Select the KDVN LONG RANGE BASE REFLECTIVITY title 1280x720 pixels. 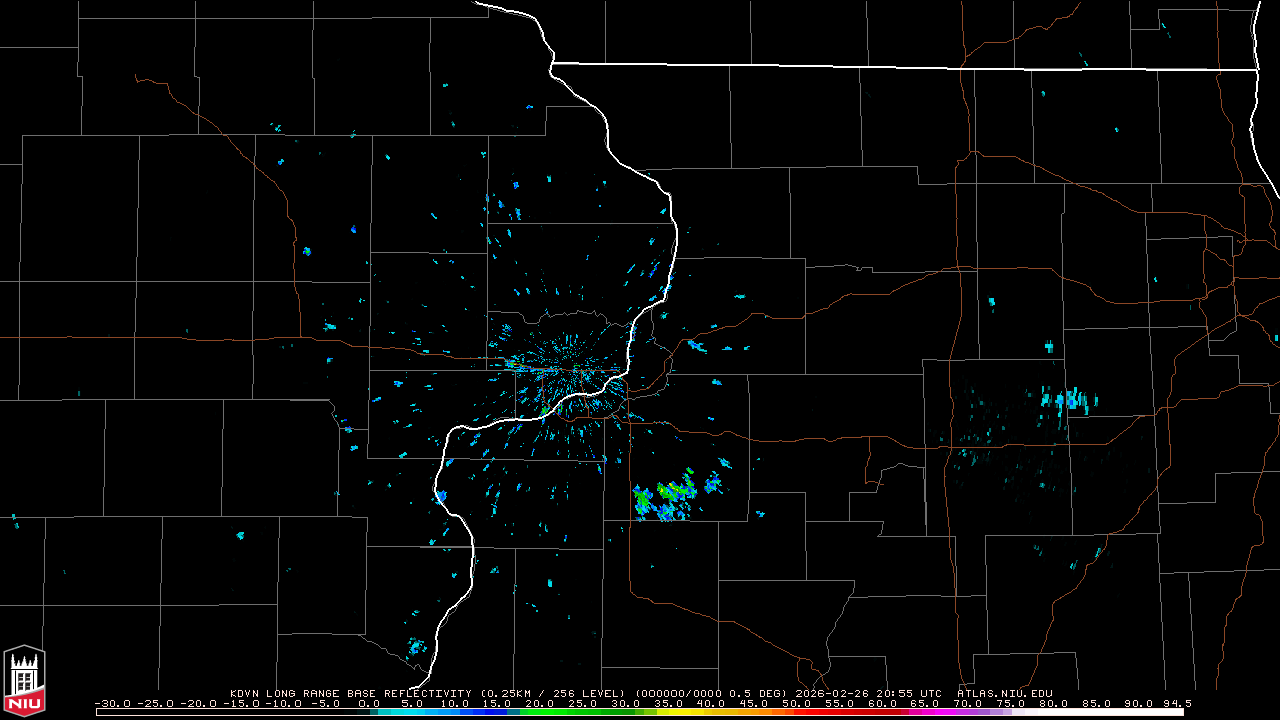(x=351, y=693)
